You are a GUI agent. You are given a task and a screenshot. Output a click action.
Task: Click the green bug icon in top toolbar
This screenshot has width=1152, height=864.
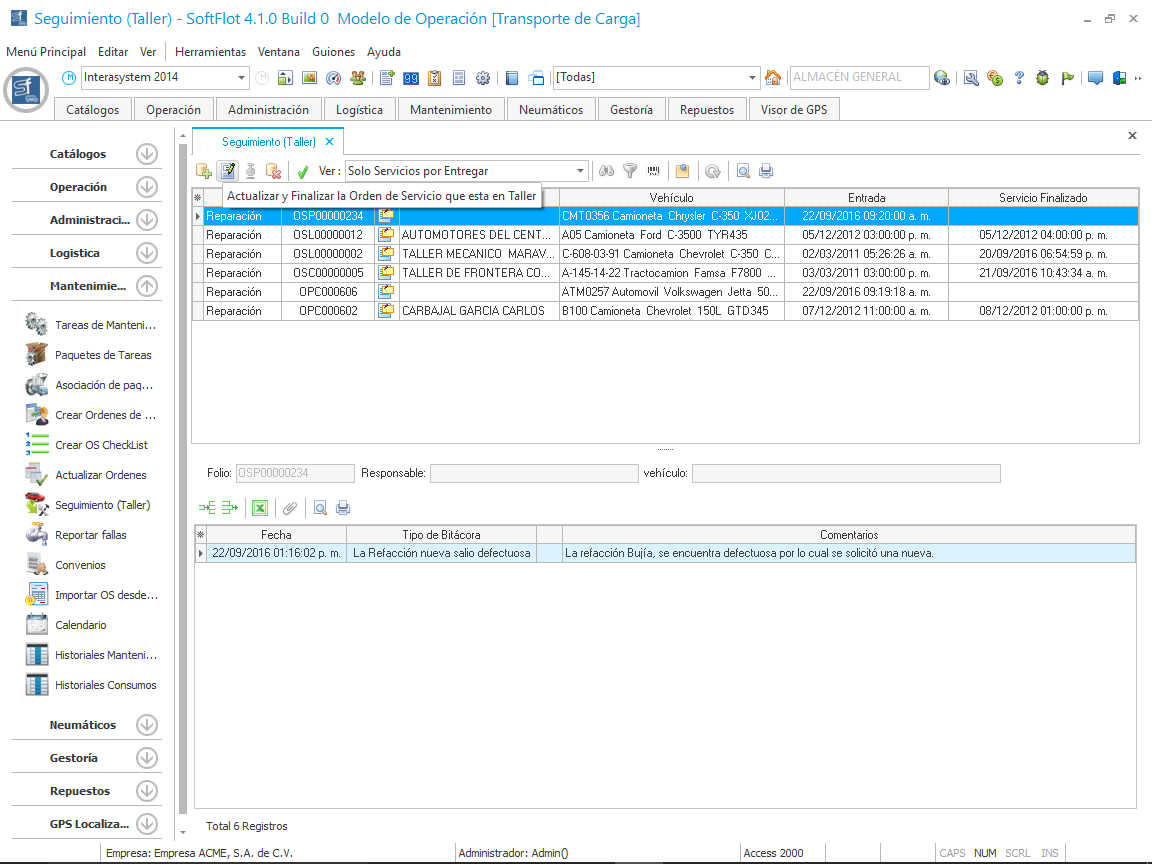[x=1042, y=78]
